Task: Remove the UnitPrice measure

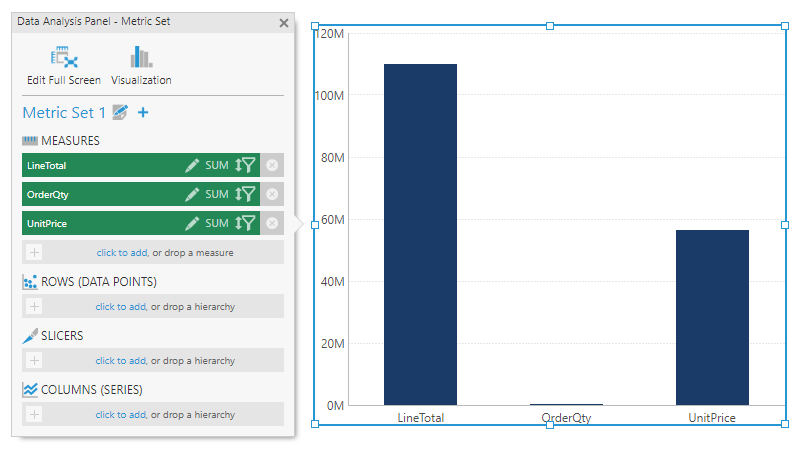Action: 272,223
